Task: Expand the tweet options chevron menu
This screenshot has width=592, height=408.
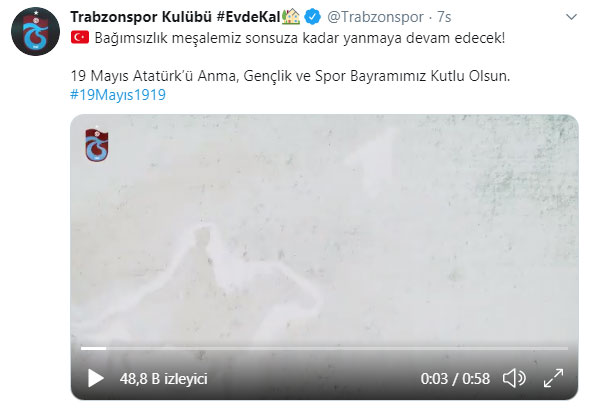Action: point(572,17)
